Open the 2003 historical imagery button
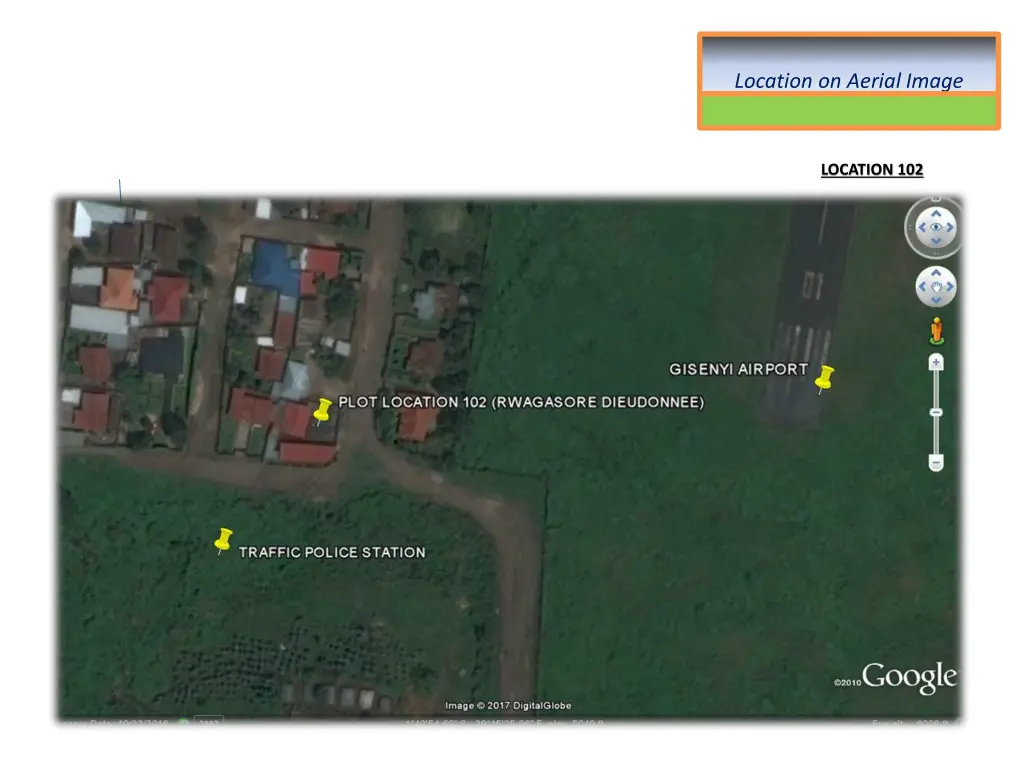1024x768 pixels. [208, 720]
